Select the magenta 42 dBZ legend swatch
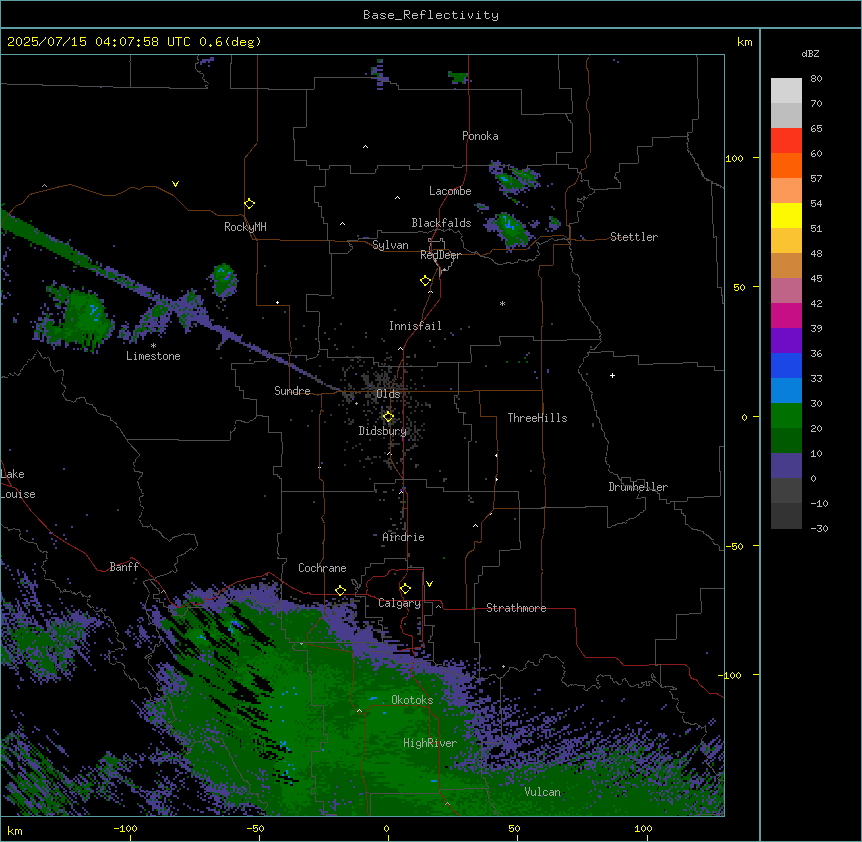This screenshot has width=862, height=842. point(786,315)
